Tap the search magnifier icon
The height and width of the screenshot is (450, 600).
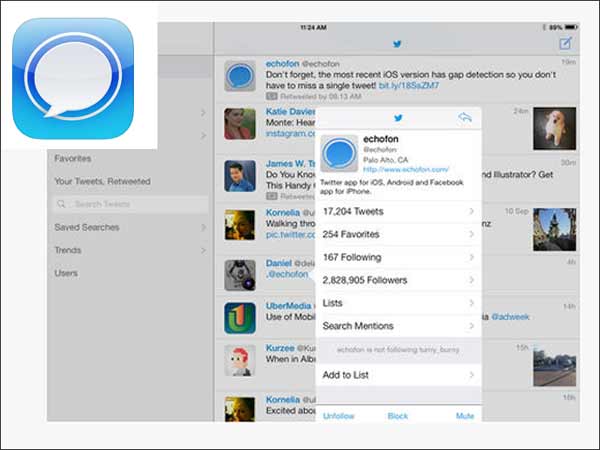pyautogui.click(x=61, y=204)
